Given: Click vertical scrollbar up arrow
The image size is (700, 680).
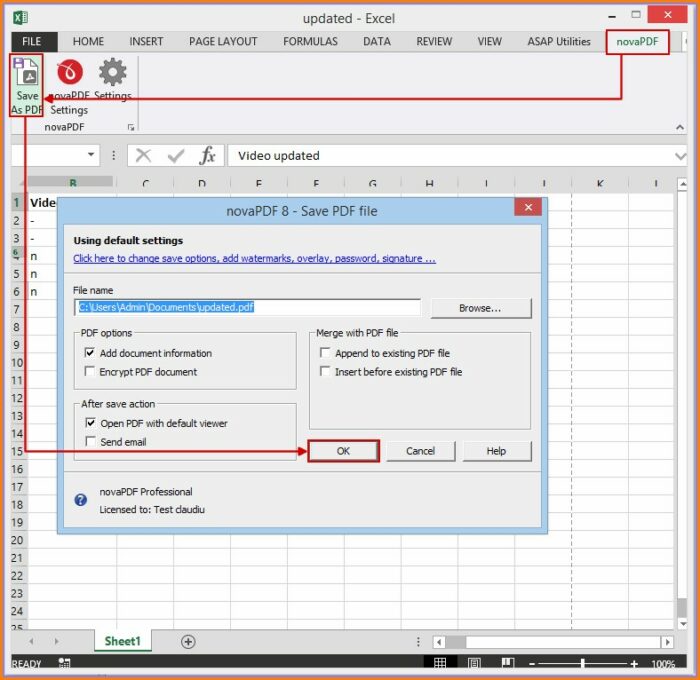Looking at the screenshot, I should (x=682, y=184).
